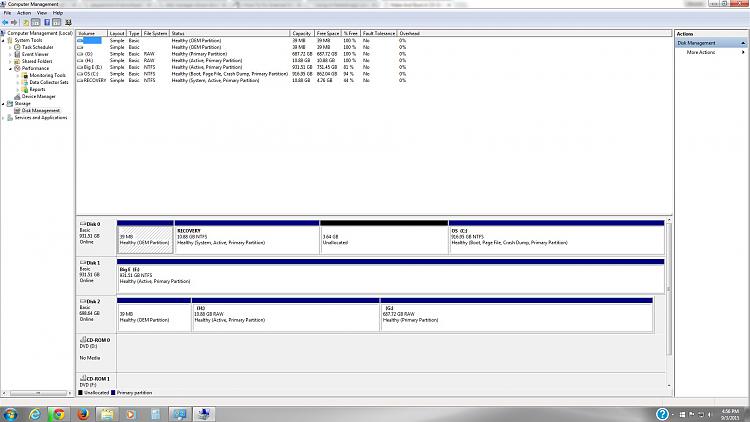
Task: Expand the Monitoring Tools node
Action: [18, 76]
